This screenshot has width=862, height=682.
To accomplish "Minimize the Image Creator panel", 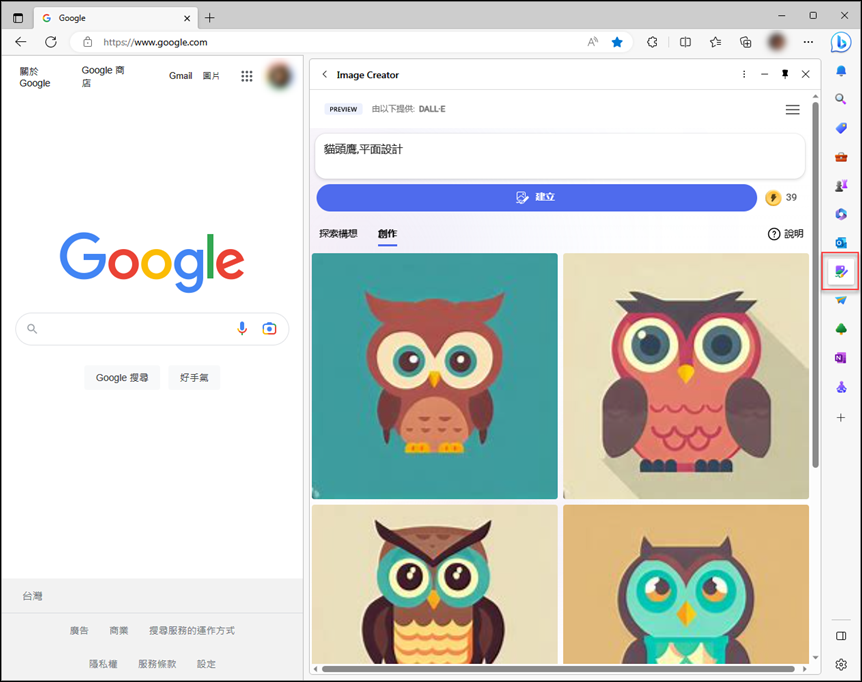I will 764,74.
